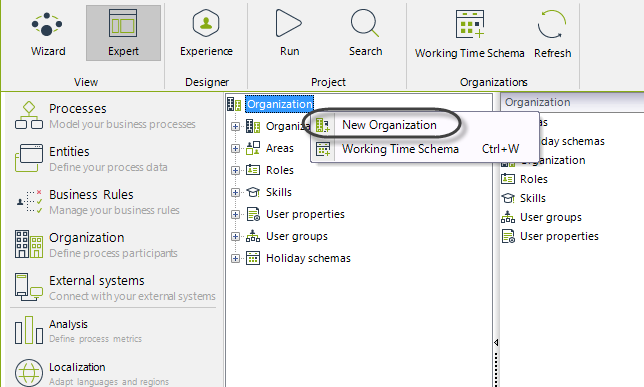Select Areas in the tree
This screenshot has width=644, height=387.
280,148
